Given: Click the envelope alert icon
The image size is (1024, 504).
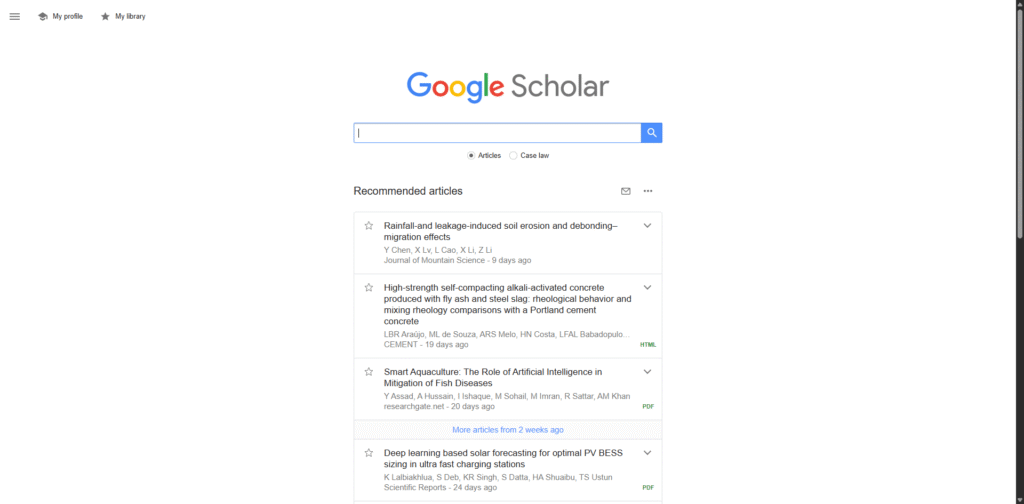Looking at the screenshot, I should pyautogui.click(x=626, y=191).
